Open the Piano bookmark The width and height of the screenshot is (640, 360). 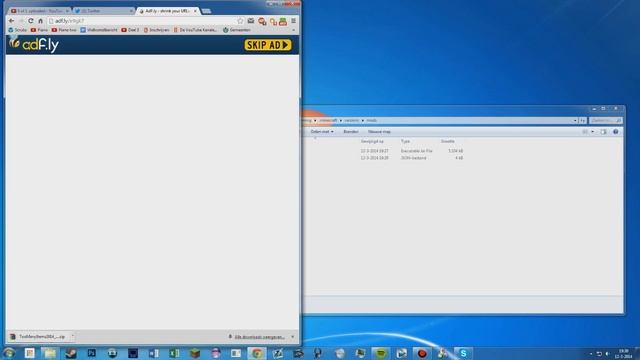pyautogui.click(x=39, y=30)
